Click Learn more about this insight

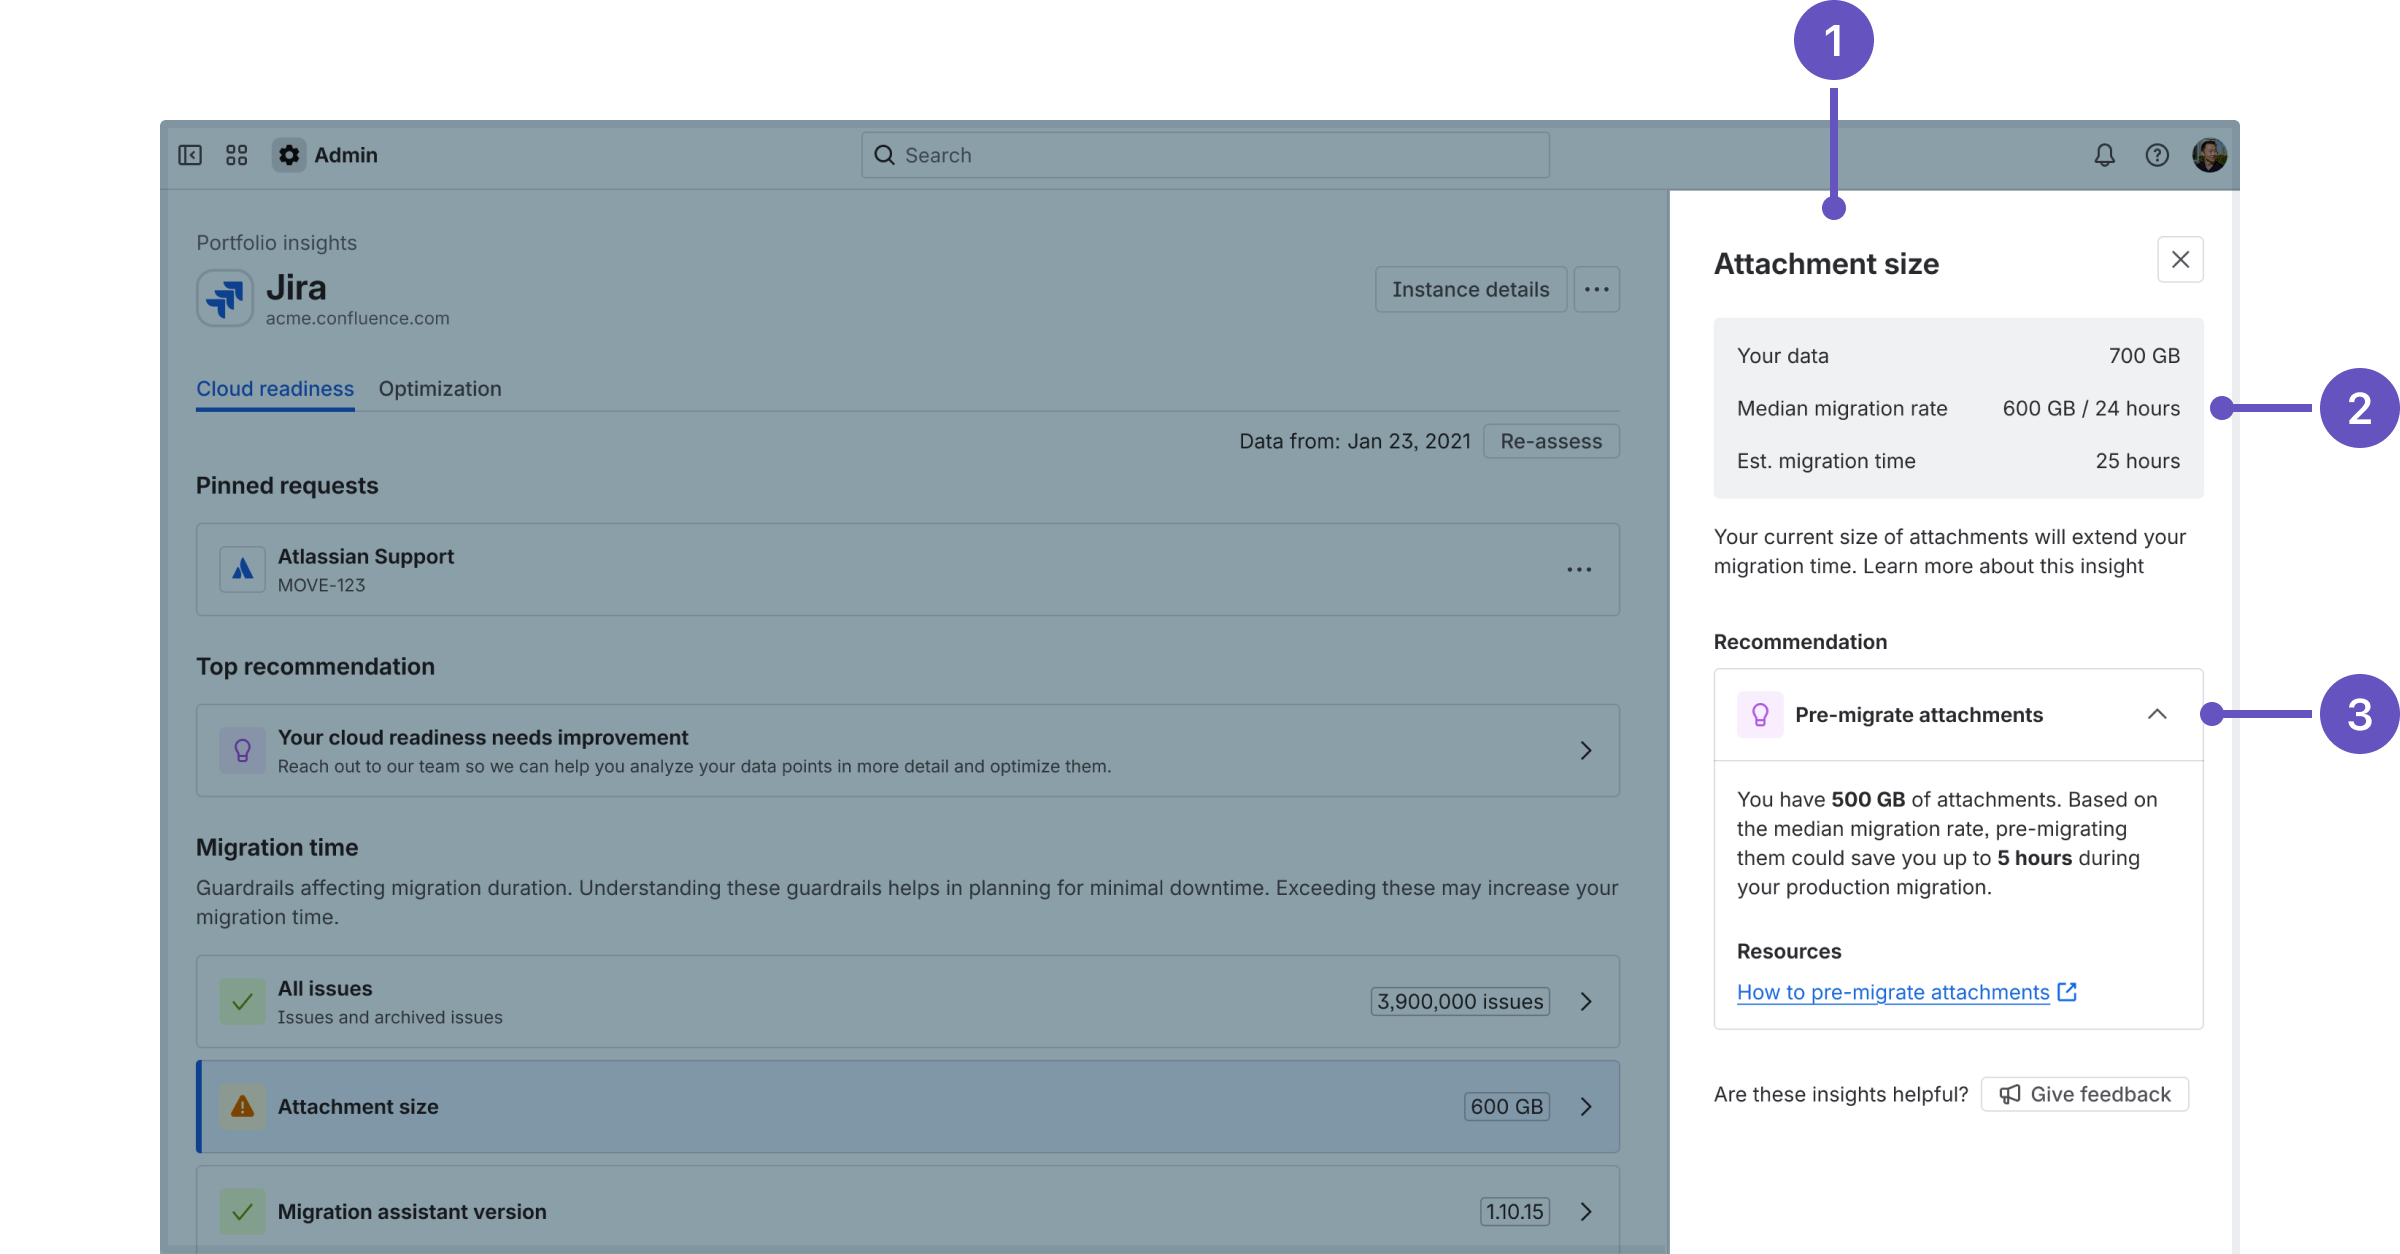[2003, 566]
